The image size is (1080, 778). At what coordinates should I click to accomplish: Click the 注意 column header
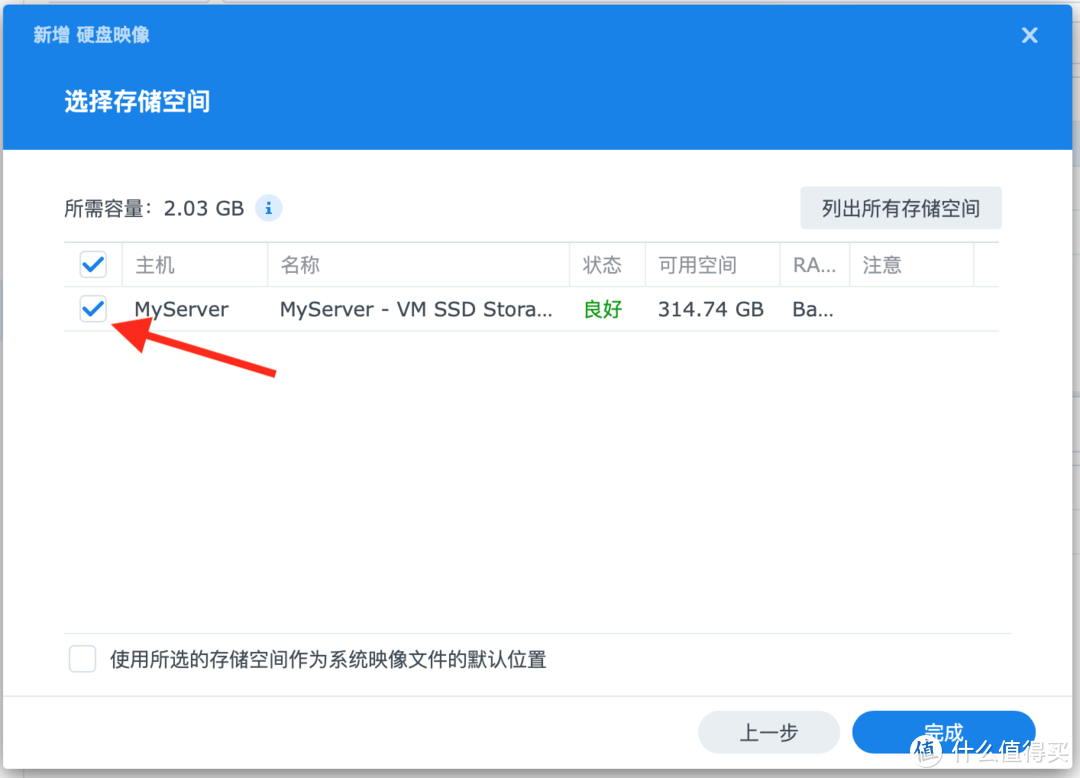pyautogui.click(x=881, y=264)
